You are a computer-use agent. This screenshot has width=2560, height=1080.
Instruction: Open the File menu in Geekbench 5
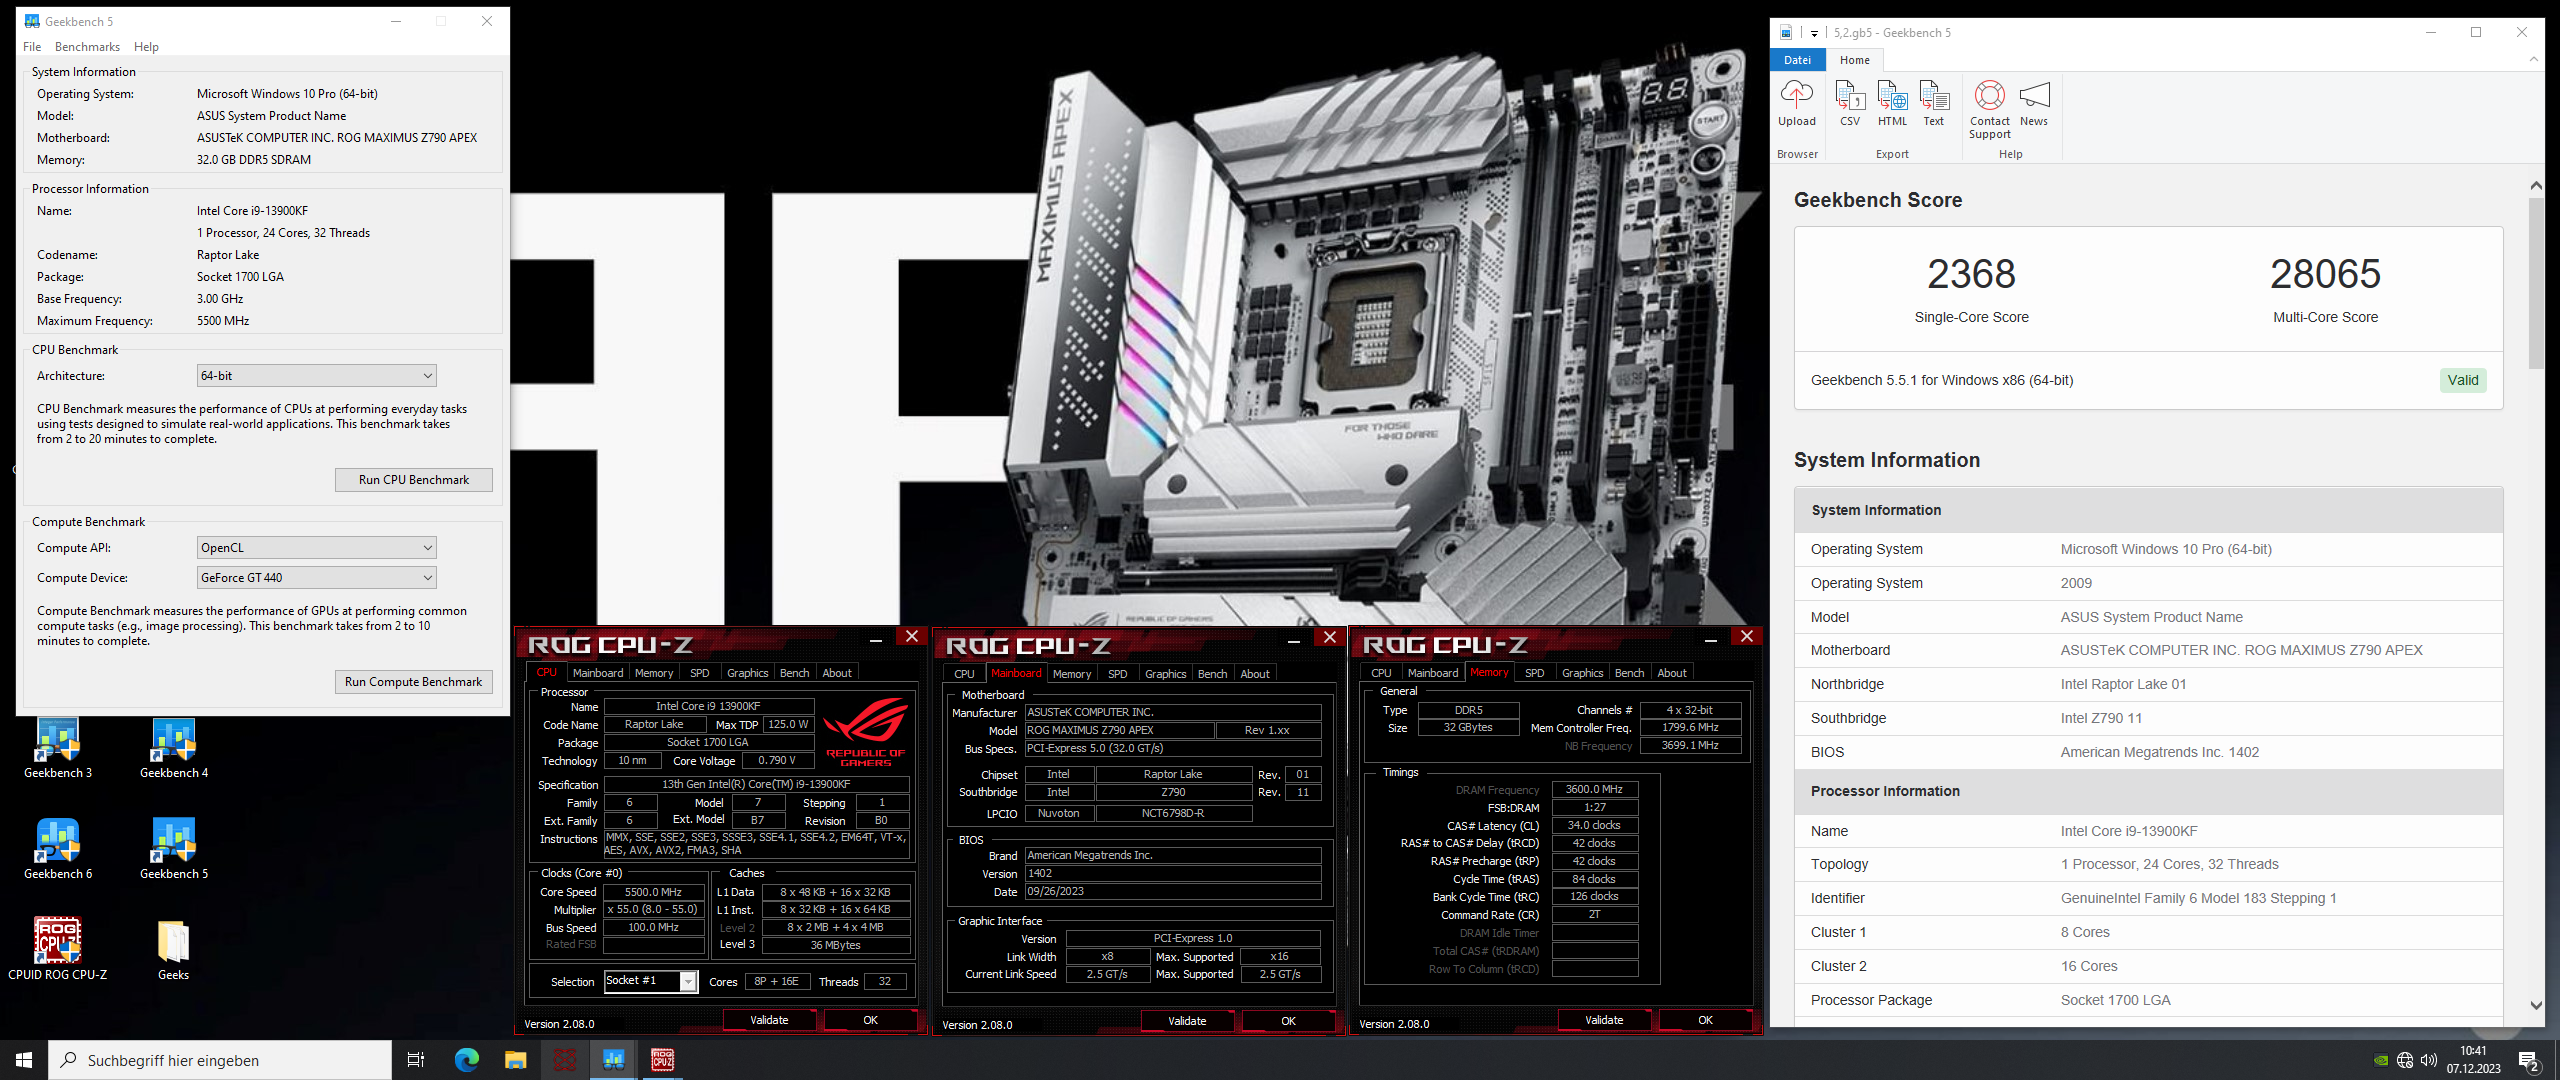[32, 47]
